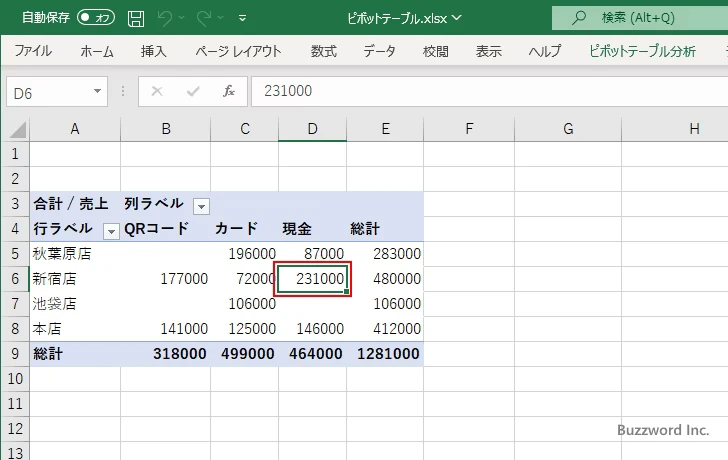The image size is (728, 460).
Task: Expand the Name Box dropdown arrow
Action: 98,91
